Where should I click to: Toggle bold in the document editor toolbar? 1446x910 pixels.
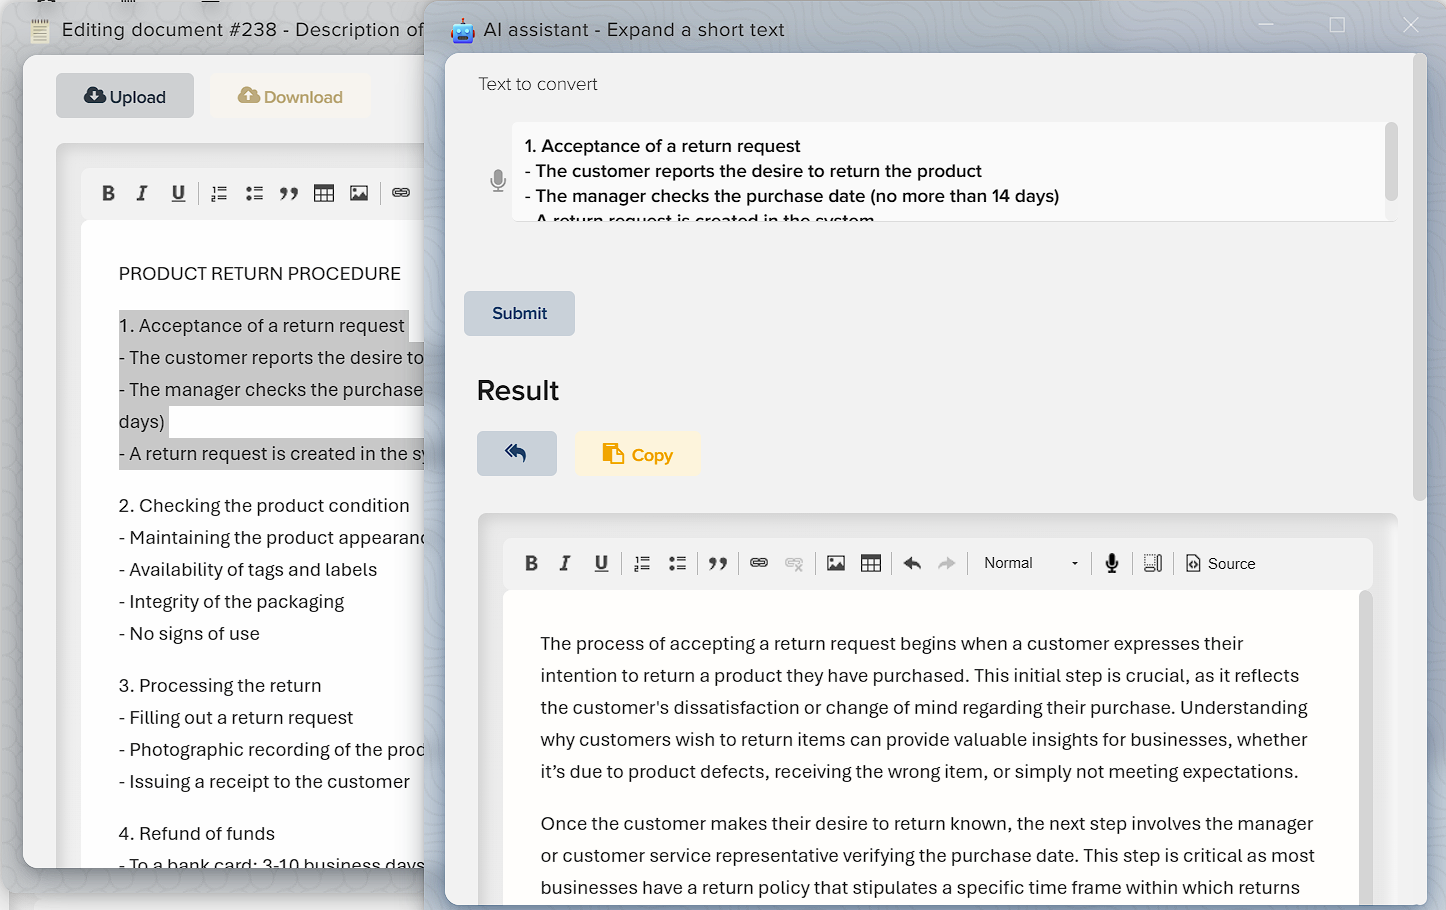108,193
